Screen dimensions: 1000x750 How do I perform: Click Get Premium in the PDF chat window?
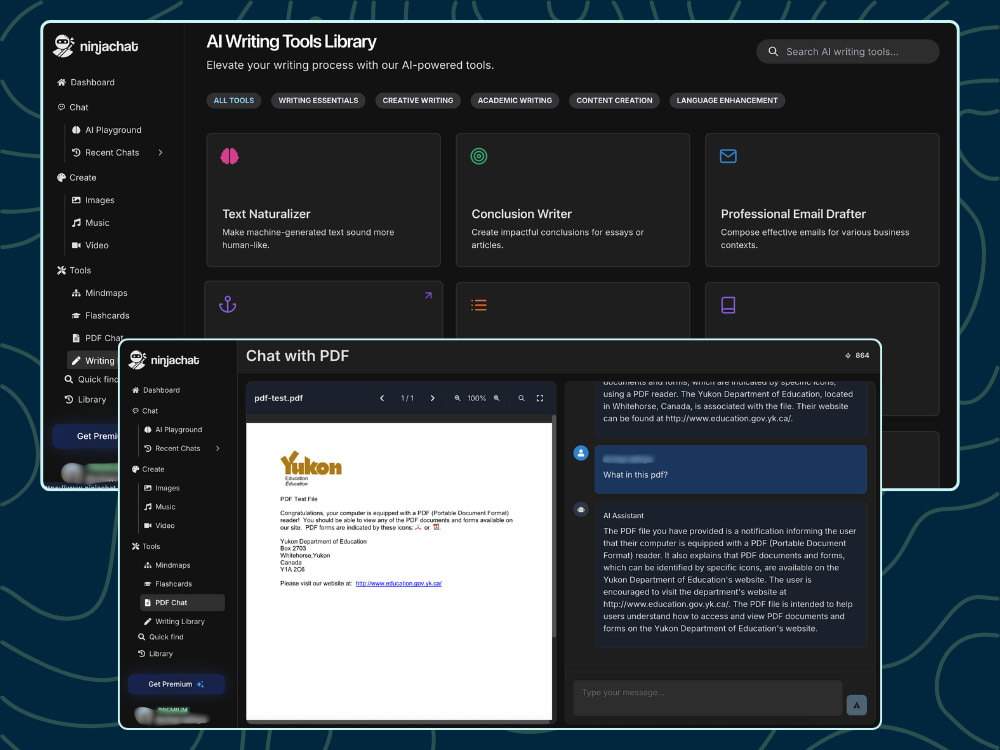point(176,684)
